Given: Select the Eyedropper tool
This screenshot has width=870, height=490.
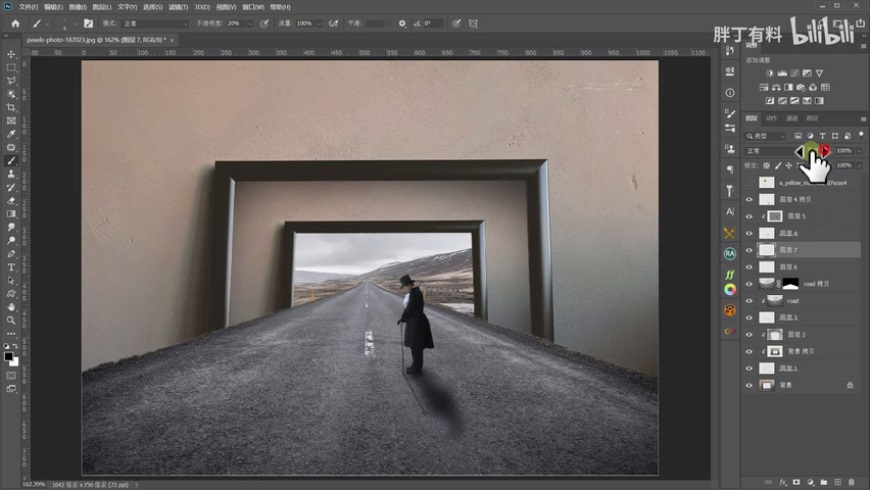Looking at the screenshot, I should 11,133.
